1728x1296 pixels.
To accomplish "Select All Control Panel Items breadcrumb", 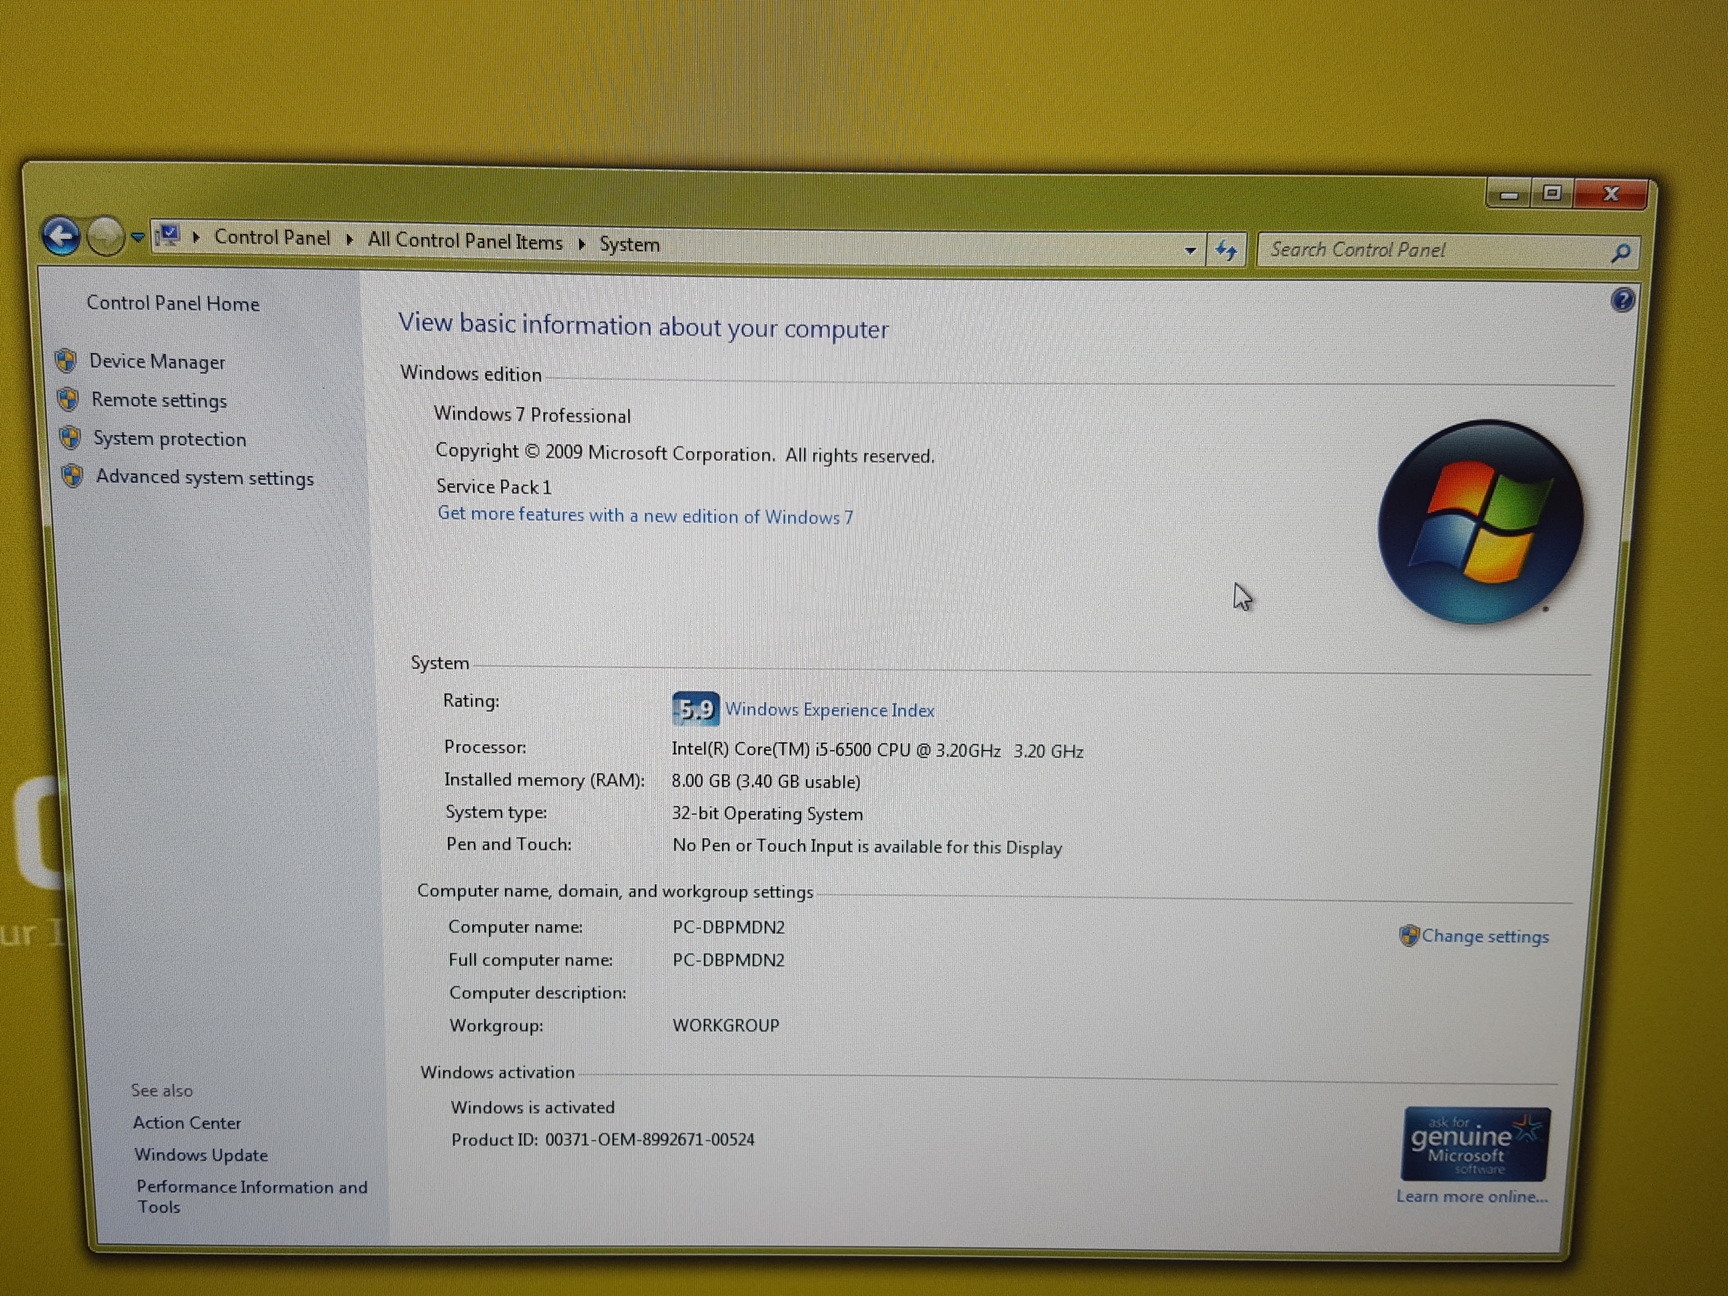I will tap(465, 241).
